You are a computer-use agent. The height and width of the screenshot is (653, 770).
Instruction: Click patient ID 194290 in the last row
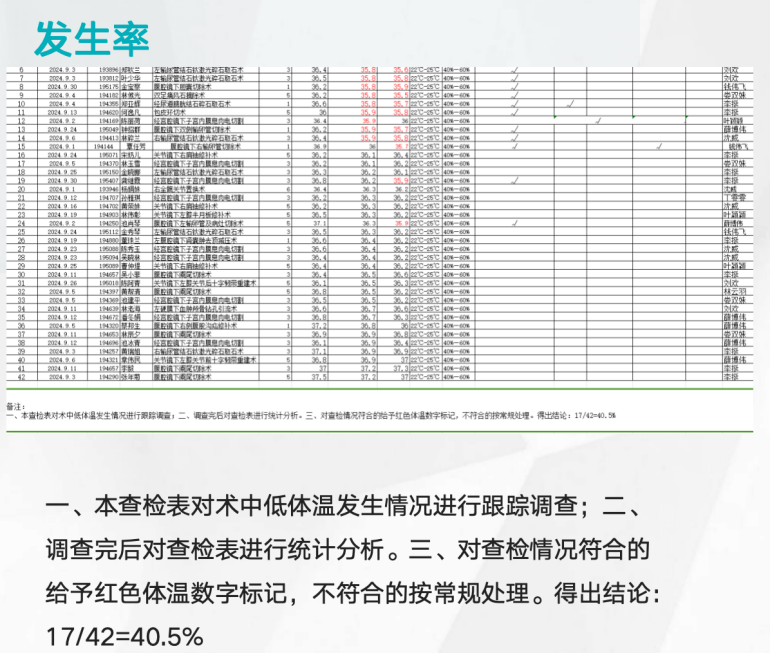(109, 377)
